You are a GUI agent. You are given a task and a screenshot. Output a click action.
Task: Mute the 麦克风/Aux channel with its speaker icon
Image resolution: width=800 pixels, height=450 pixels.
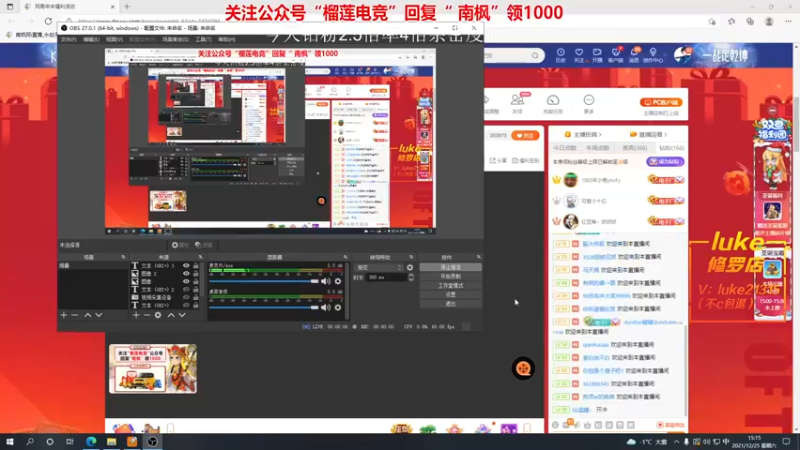tap(326, 281)
